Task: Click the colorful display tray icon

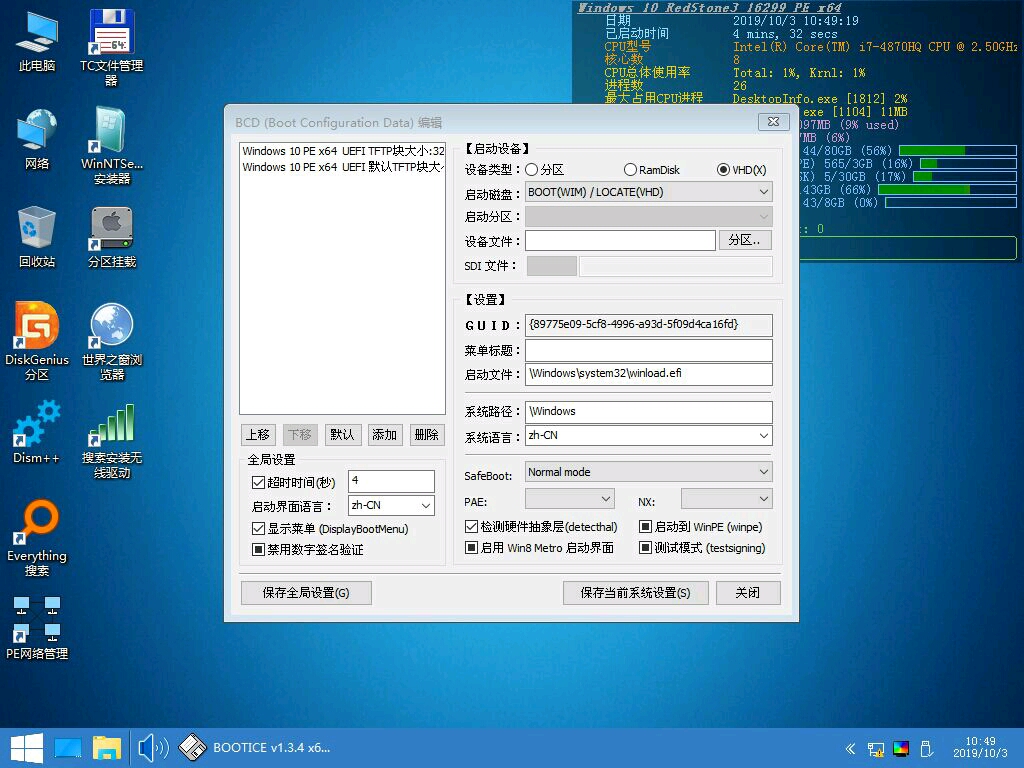Action: point(901,748)
